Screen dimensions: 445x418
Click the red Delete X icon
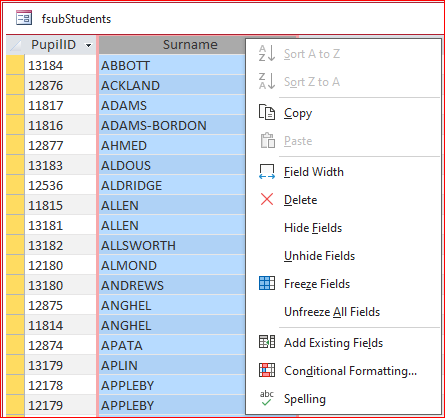(267, 200)
